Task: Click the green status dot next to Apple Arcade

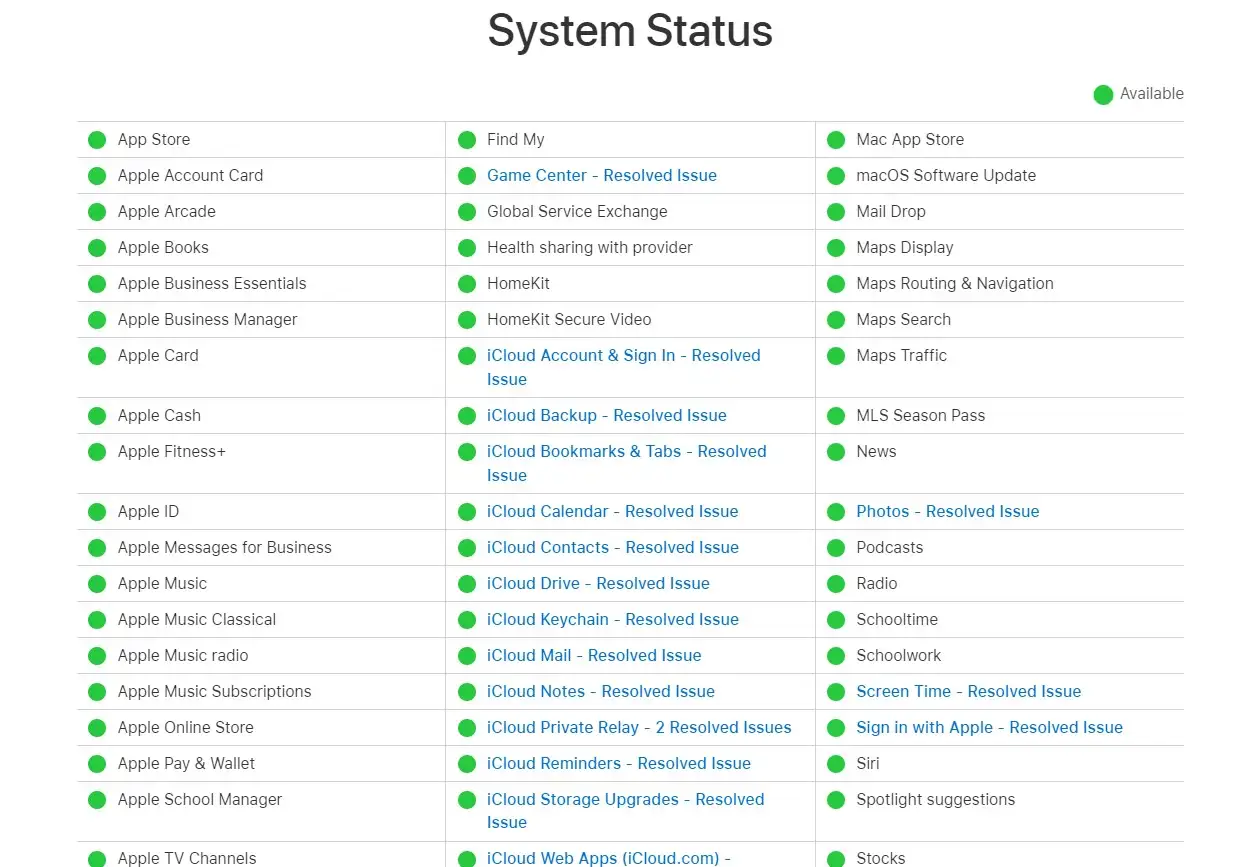Action: pos(97,212)
